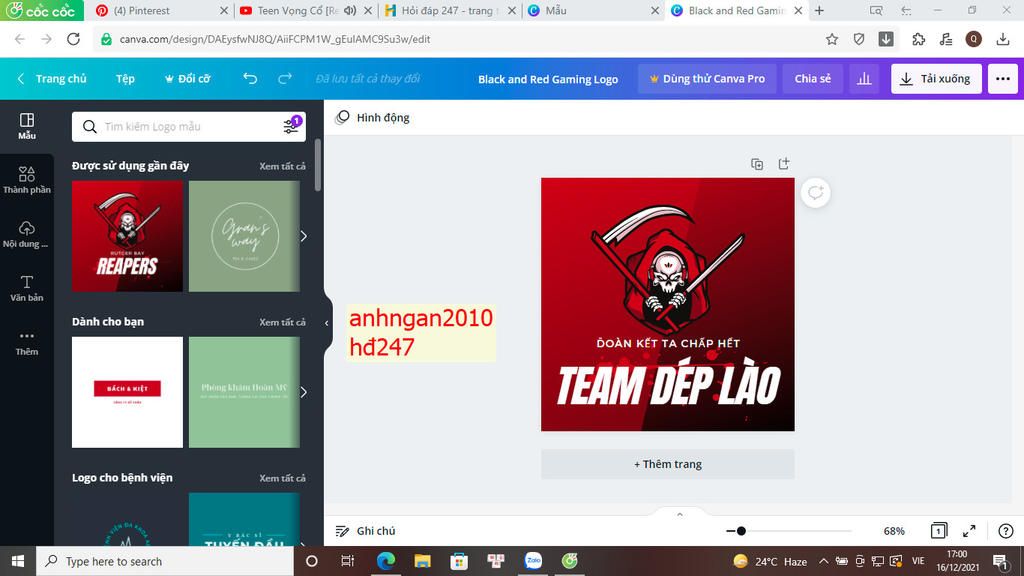The width and height of the screenshot is (1024, 576).
Task: Click the browser address bar URL
Action: [274, 39]
